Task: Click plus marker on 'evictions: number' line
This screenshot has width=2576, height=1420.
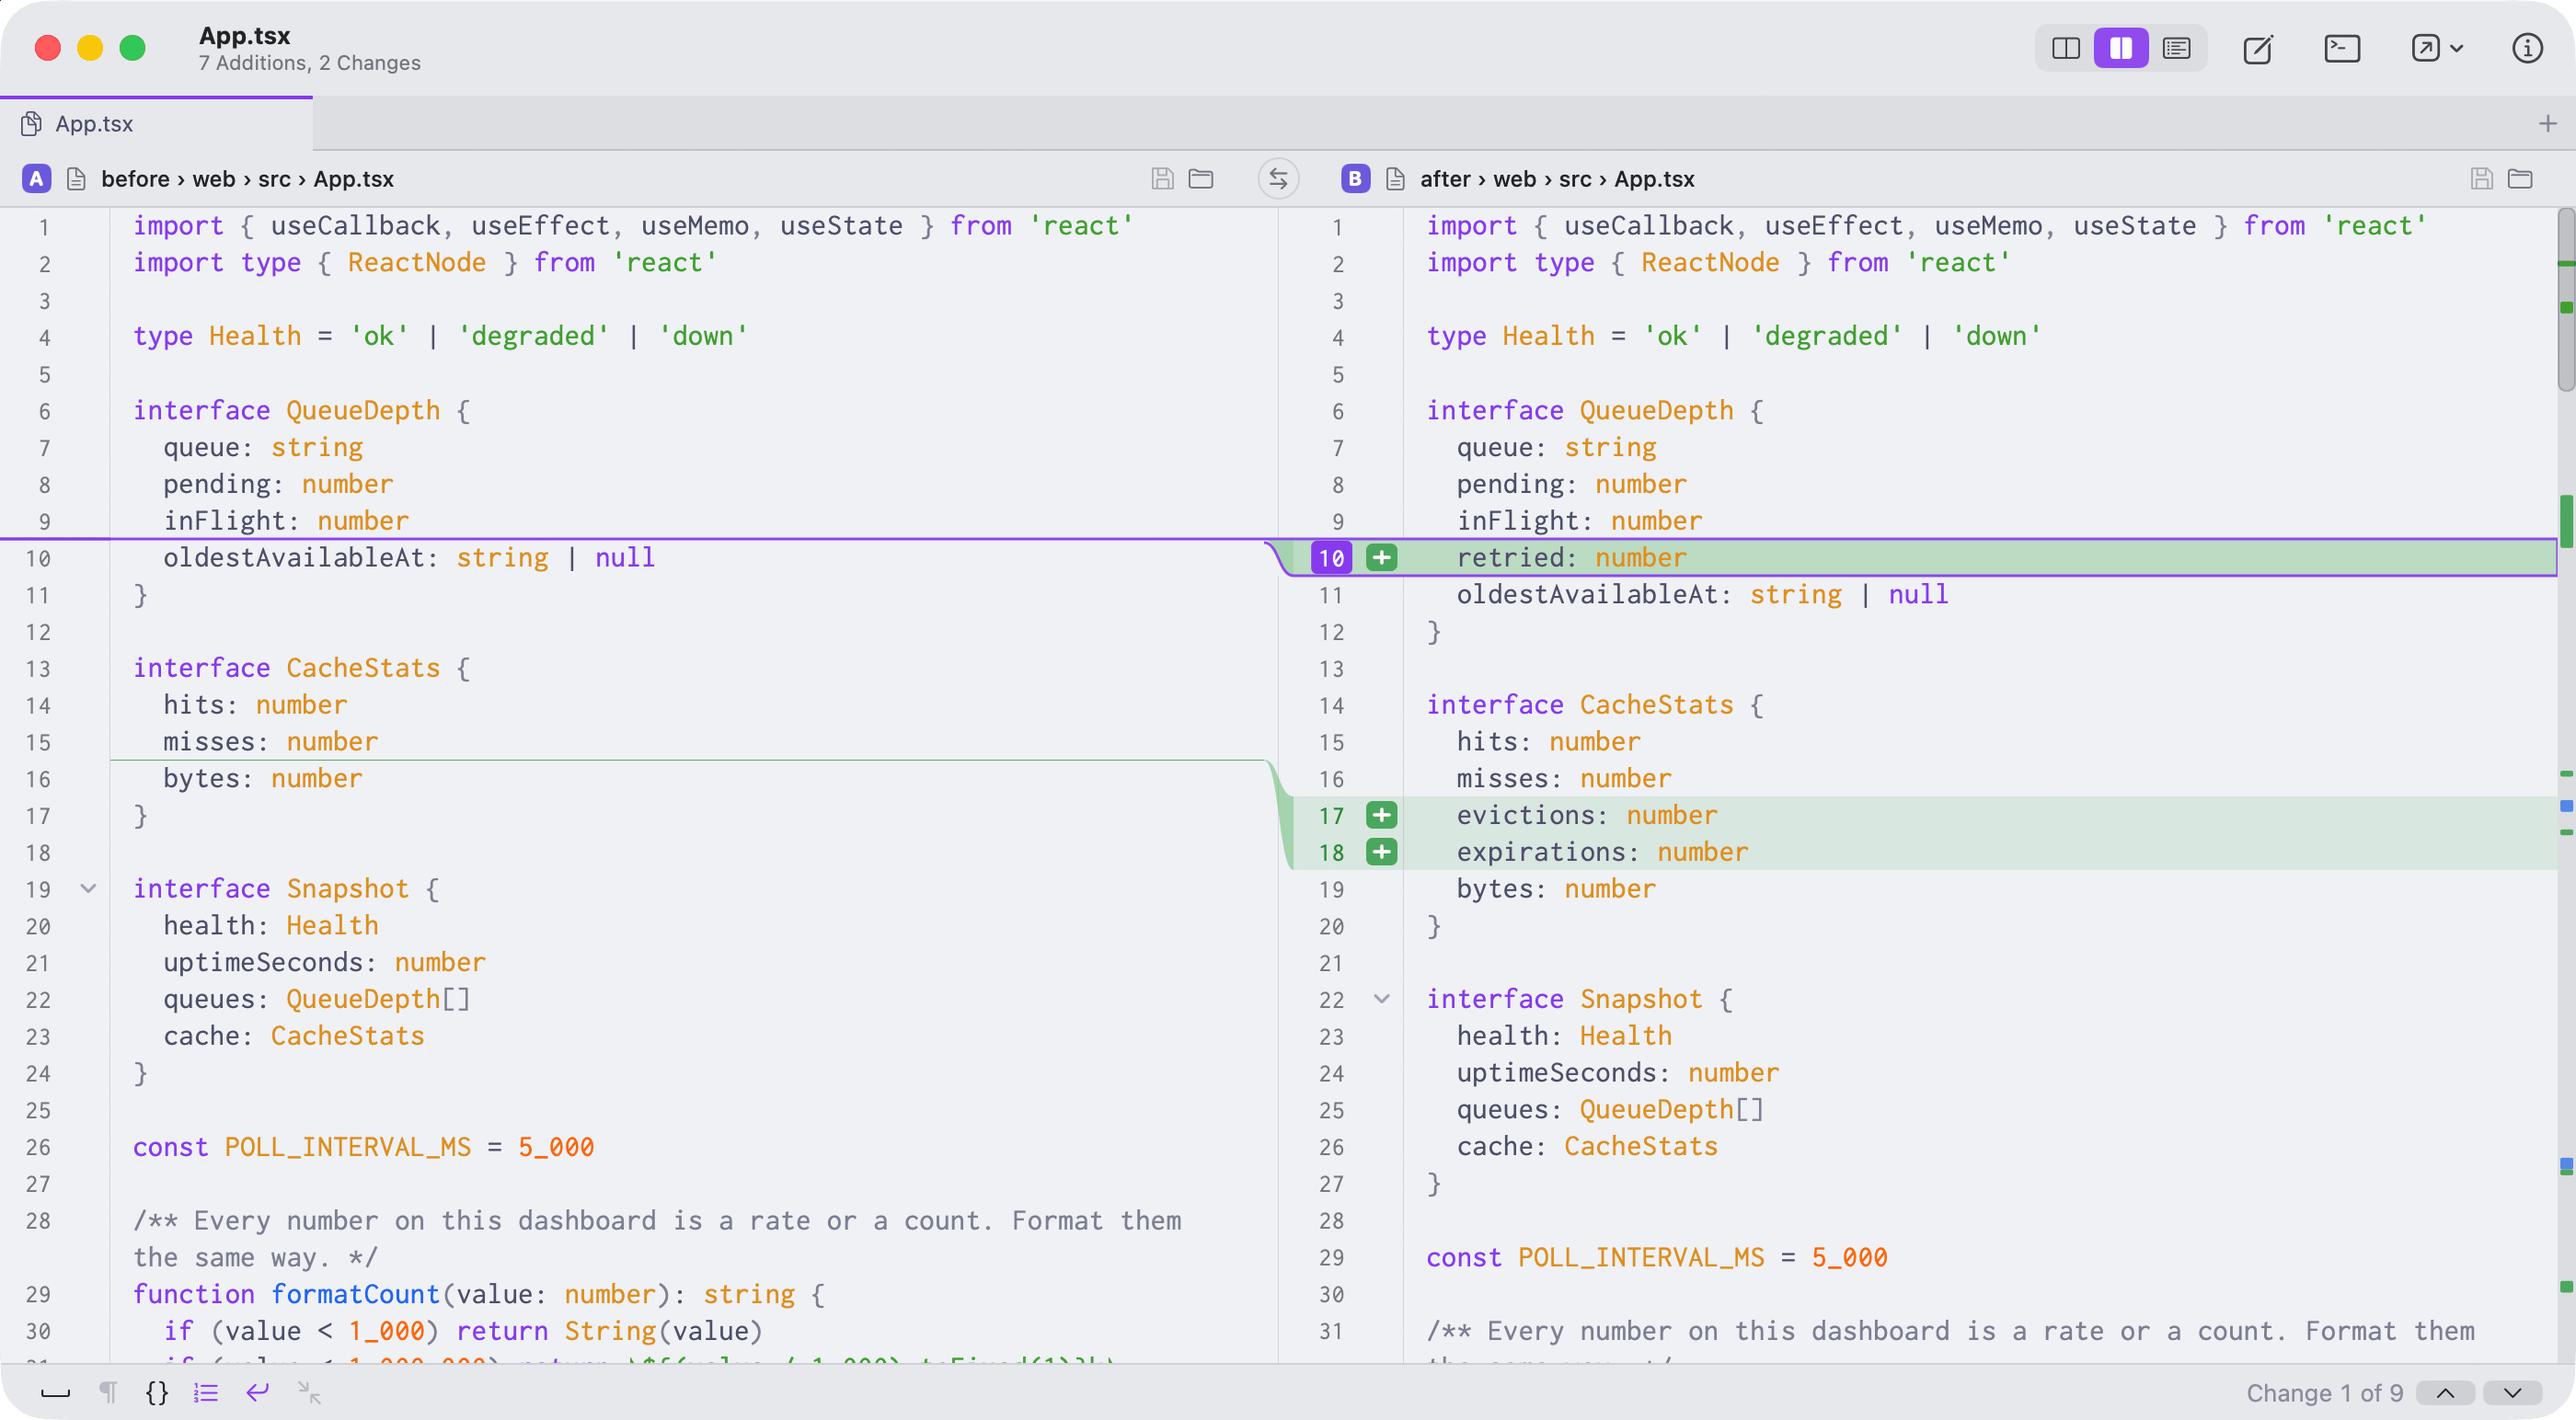Action: (x=1381, y=815)
